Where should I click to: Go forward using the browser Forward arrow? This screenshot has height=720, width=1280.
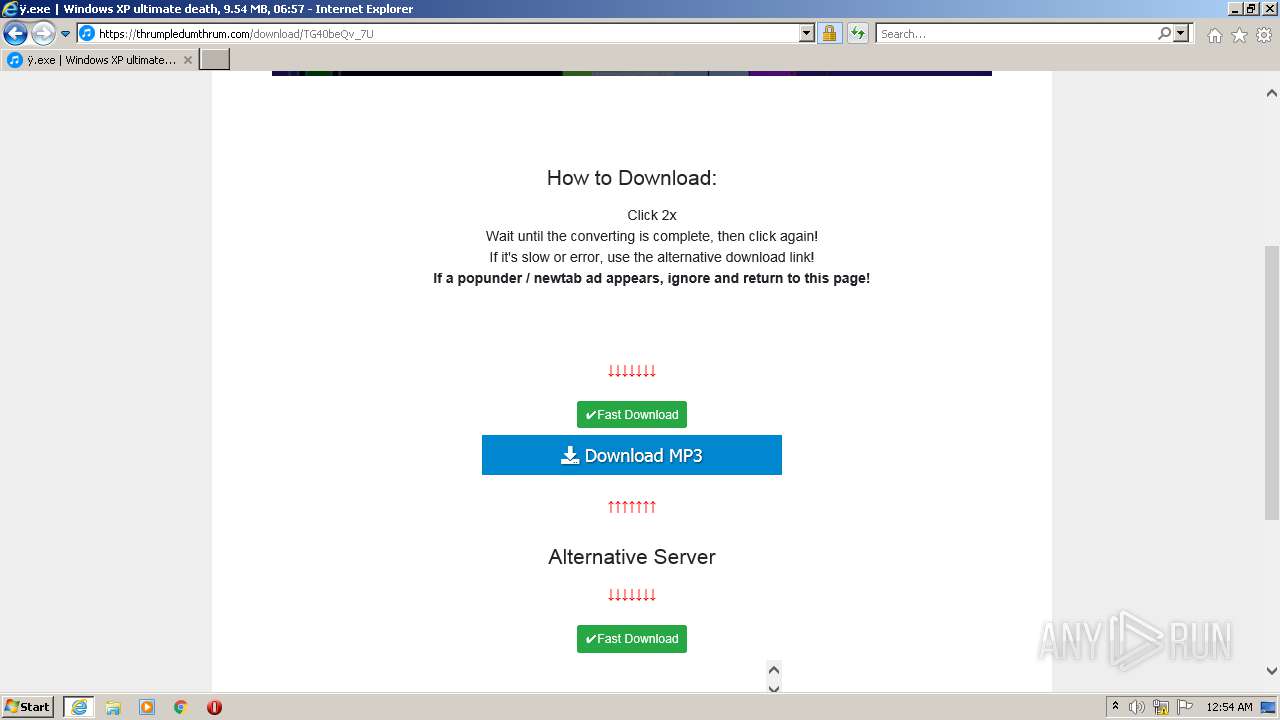click(x=43, y=34)
